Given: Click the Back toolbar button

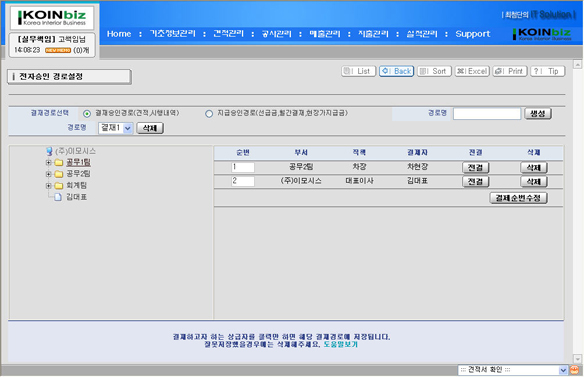Looking at the screenshot, I should click(x=397, y=71).
